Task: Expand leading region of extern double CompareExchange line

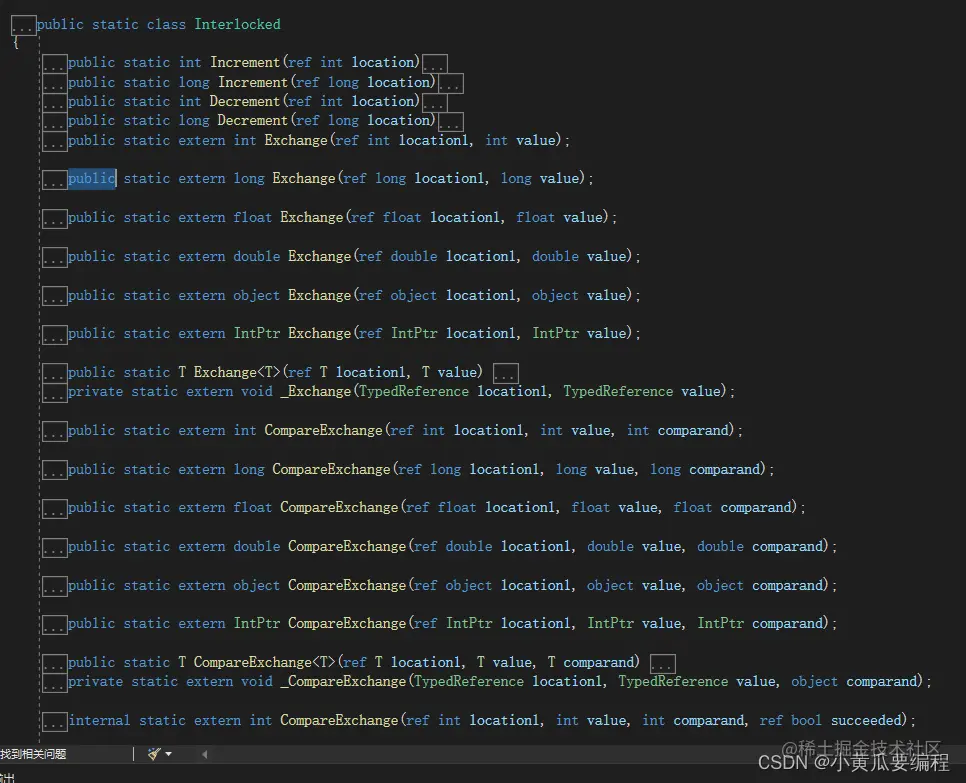Action: click(x=54, y=547)
